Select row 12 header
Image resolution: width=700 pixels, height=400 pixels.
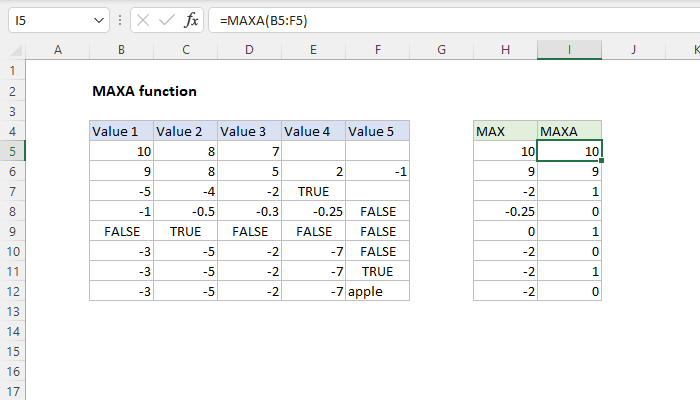[x=13, y=291]
